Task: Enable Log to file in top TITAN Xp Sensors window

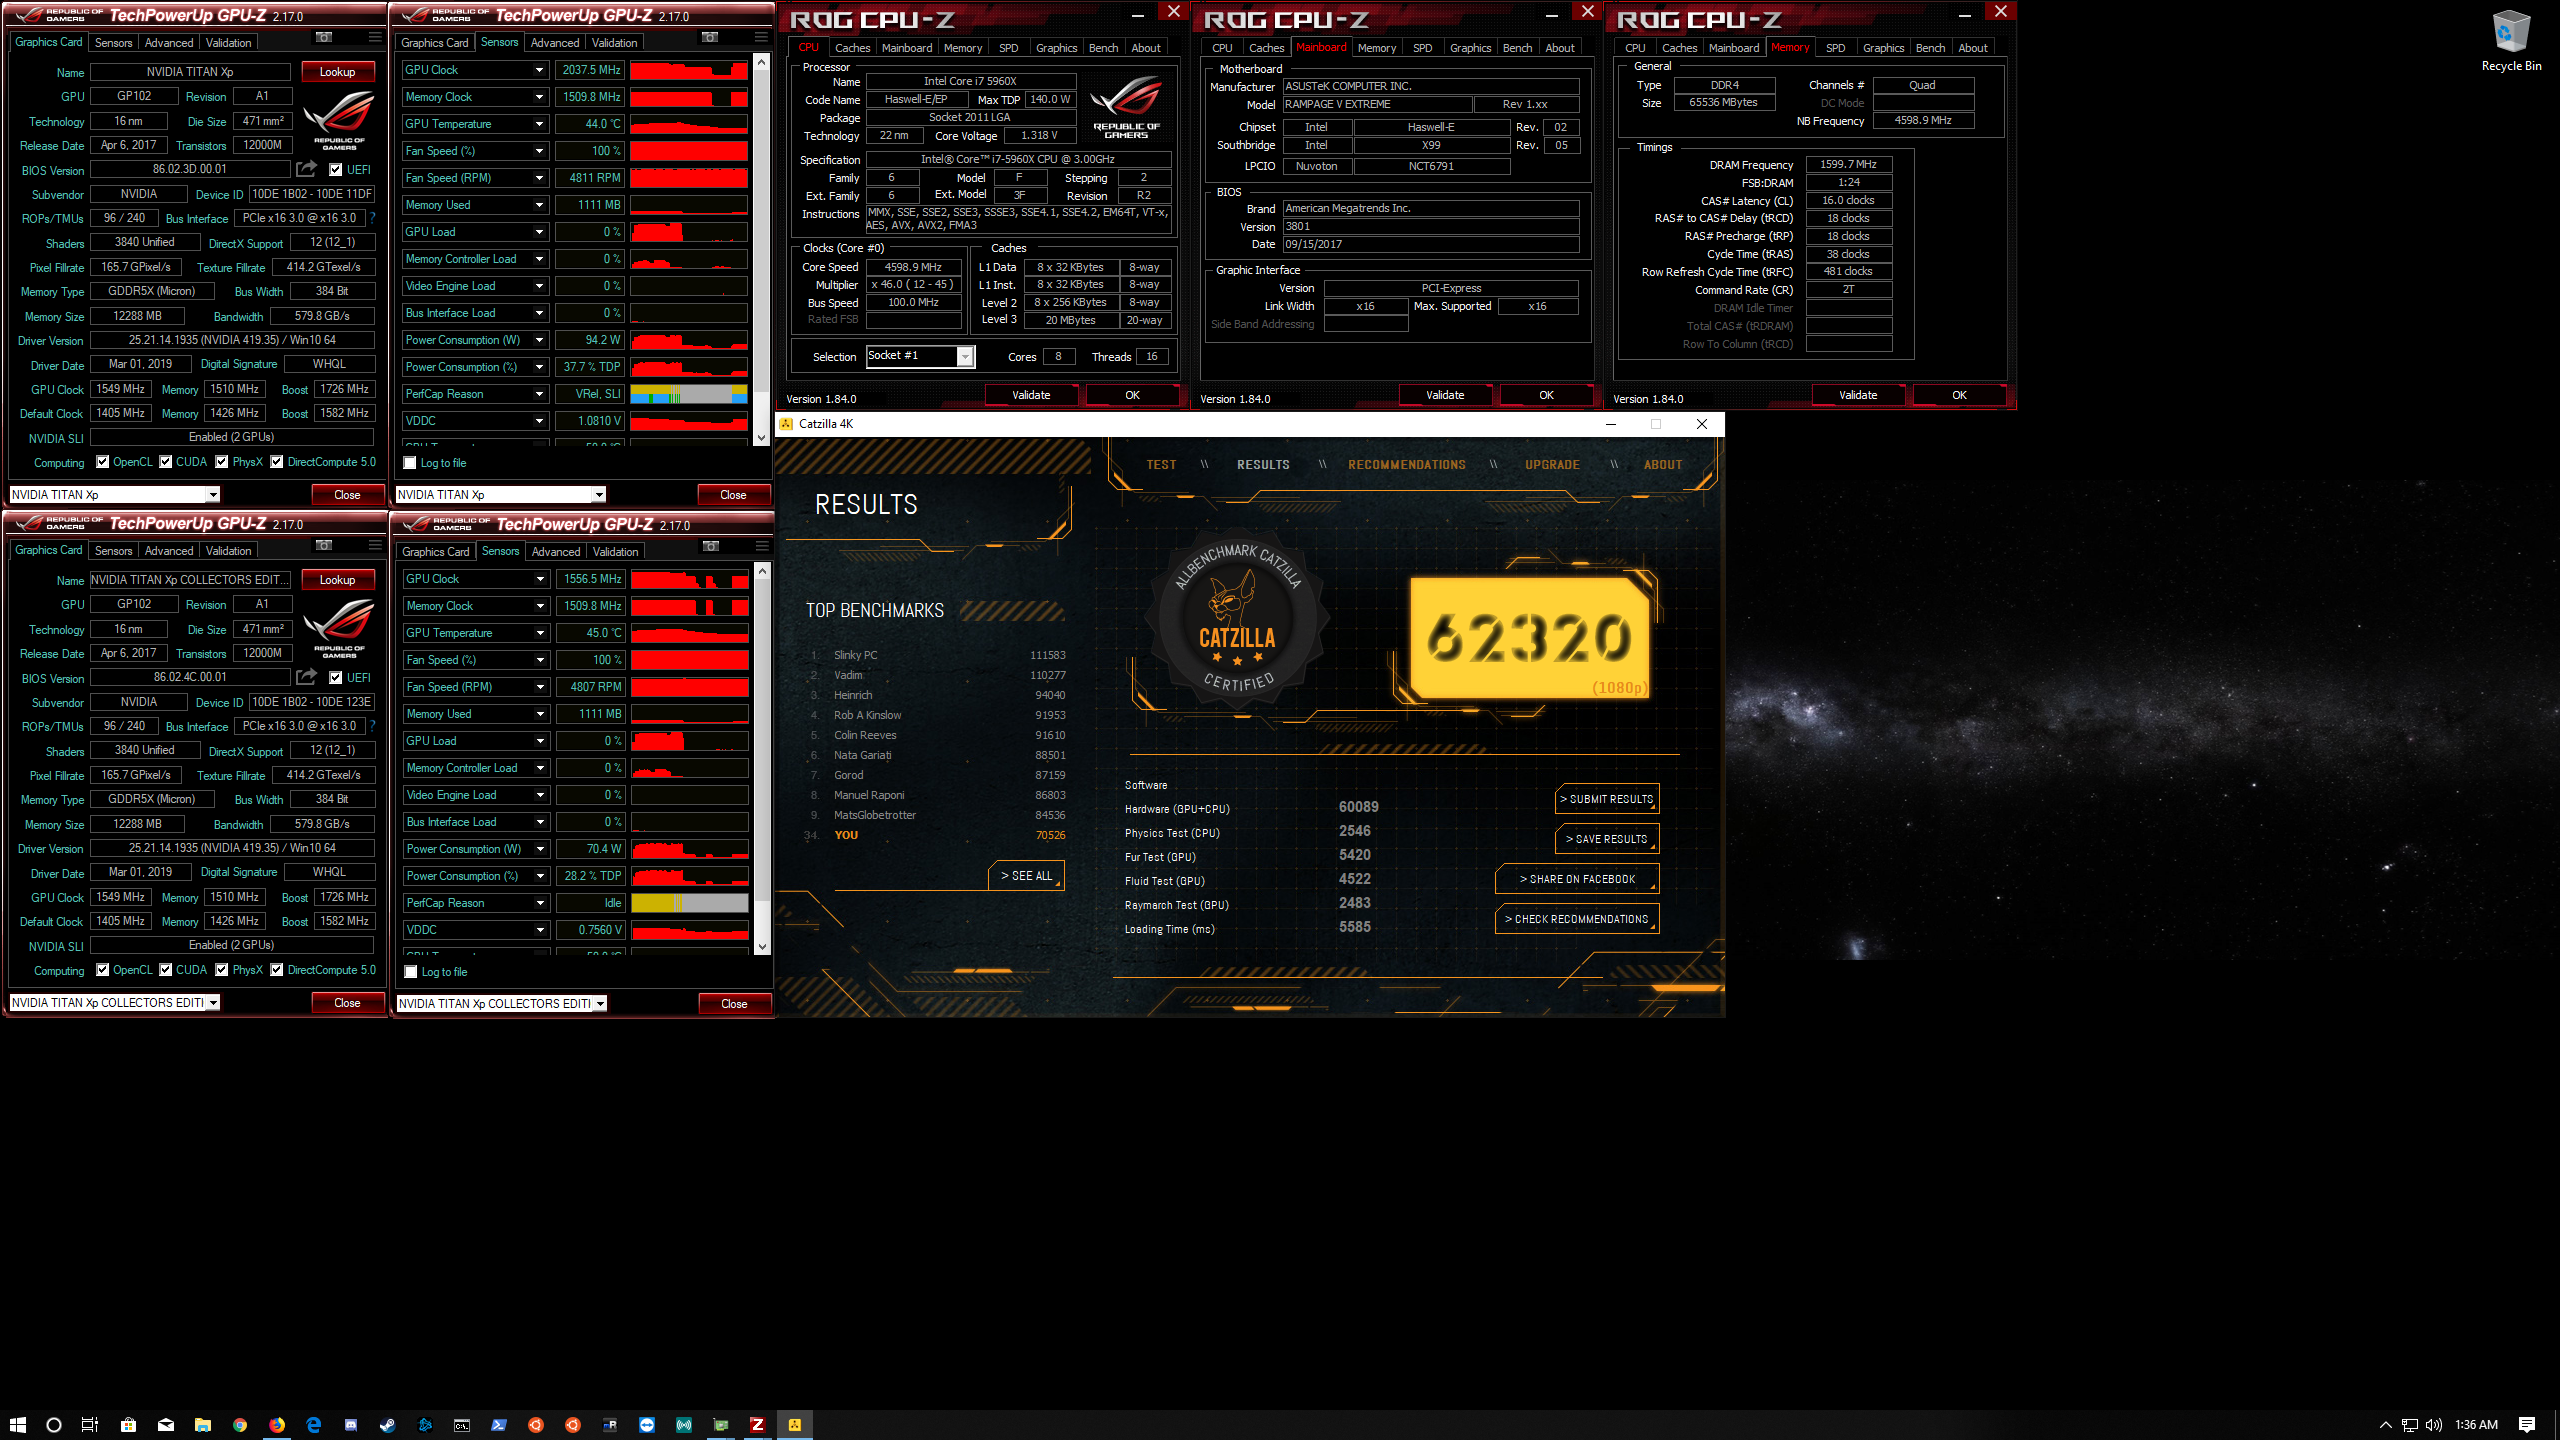Action: pos(409,463)
